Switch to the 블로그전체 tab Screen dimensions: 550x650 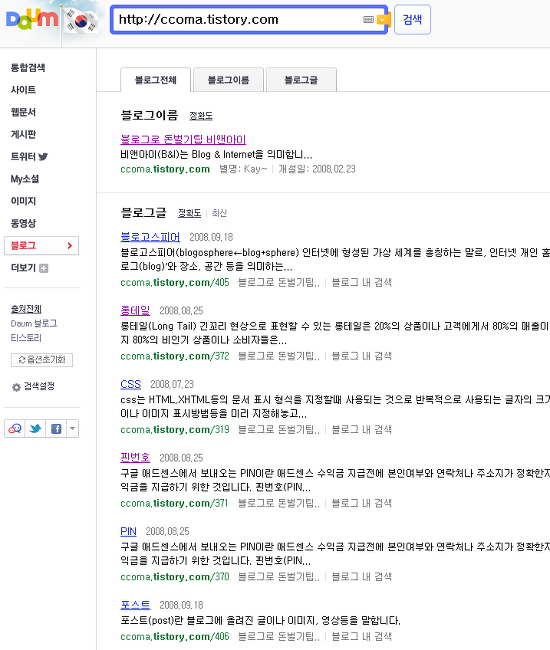155,80
